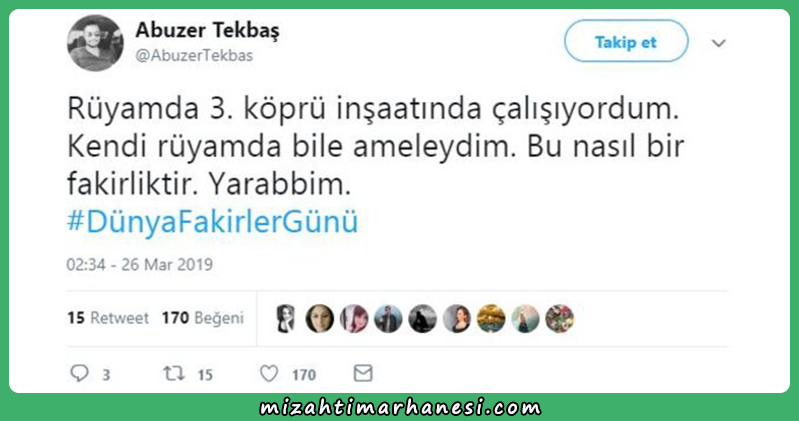Expand the tweet options chevron
799x421 pixels.
pyautogui.click(x=718, y=43)
